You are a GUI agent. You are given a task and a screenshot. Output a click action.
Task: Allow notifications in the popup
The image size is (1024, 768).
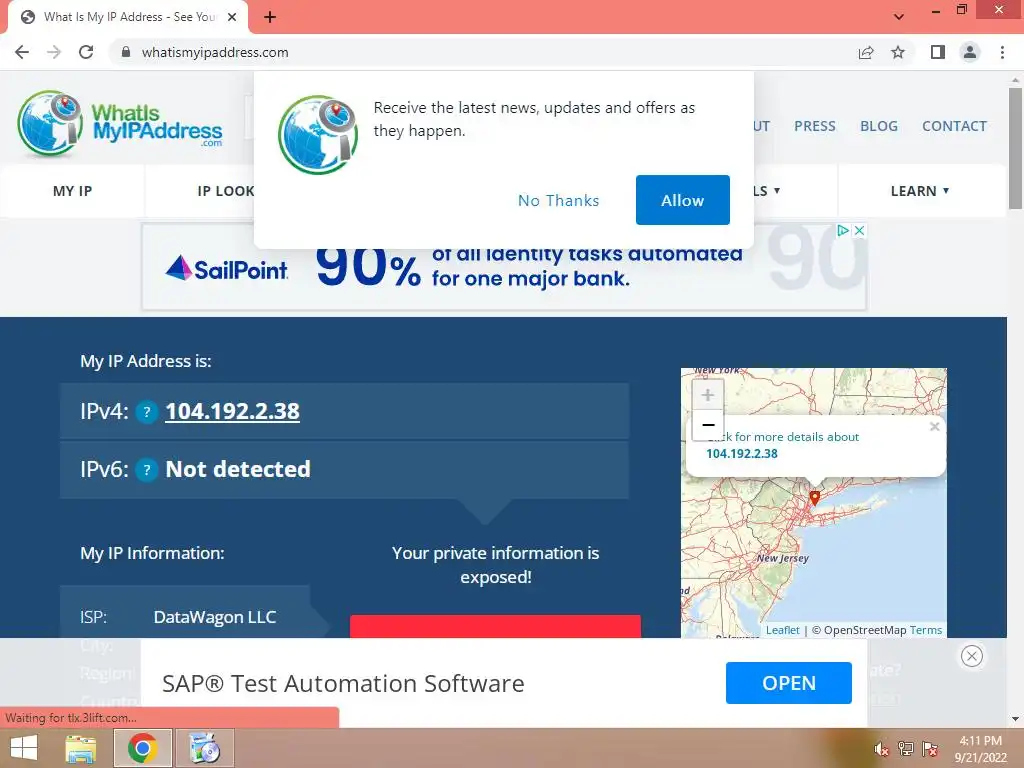point(682,200)
